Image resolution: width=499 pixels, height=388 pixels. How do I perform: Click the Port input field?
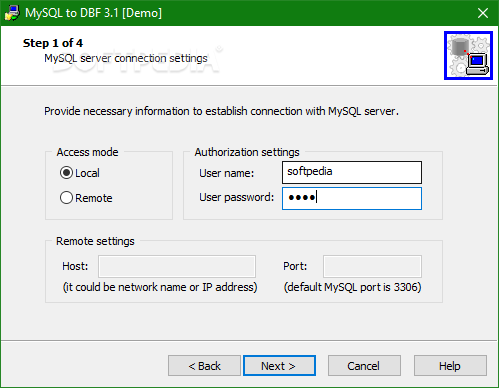coord(372,266)
